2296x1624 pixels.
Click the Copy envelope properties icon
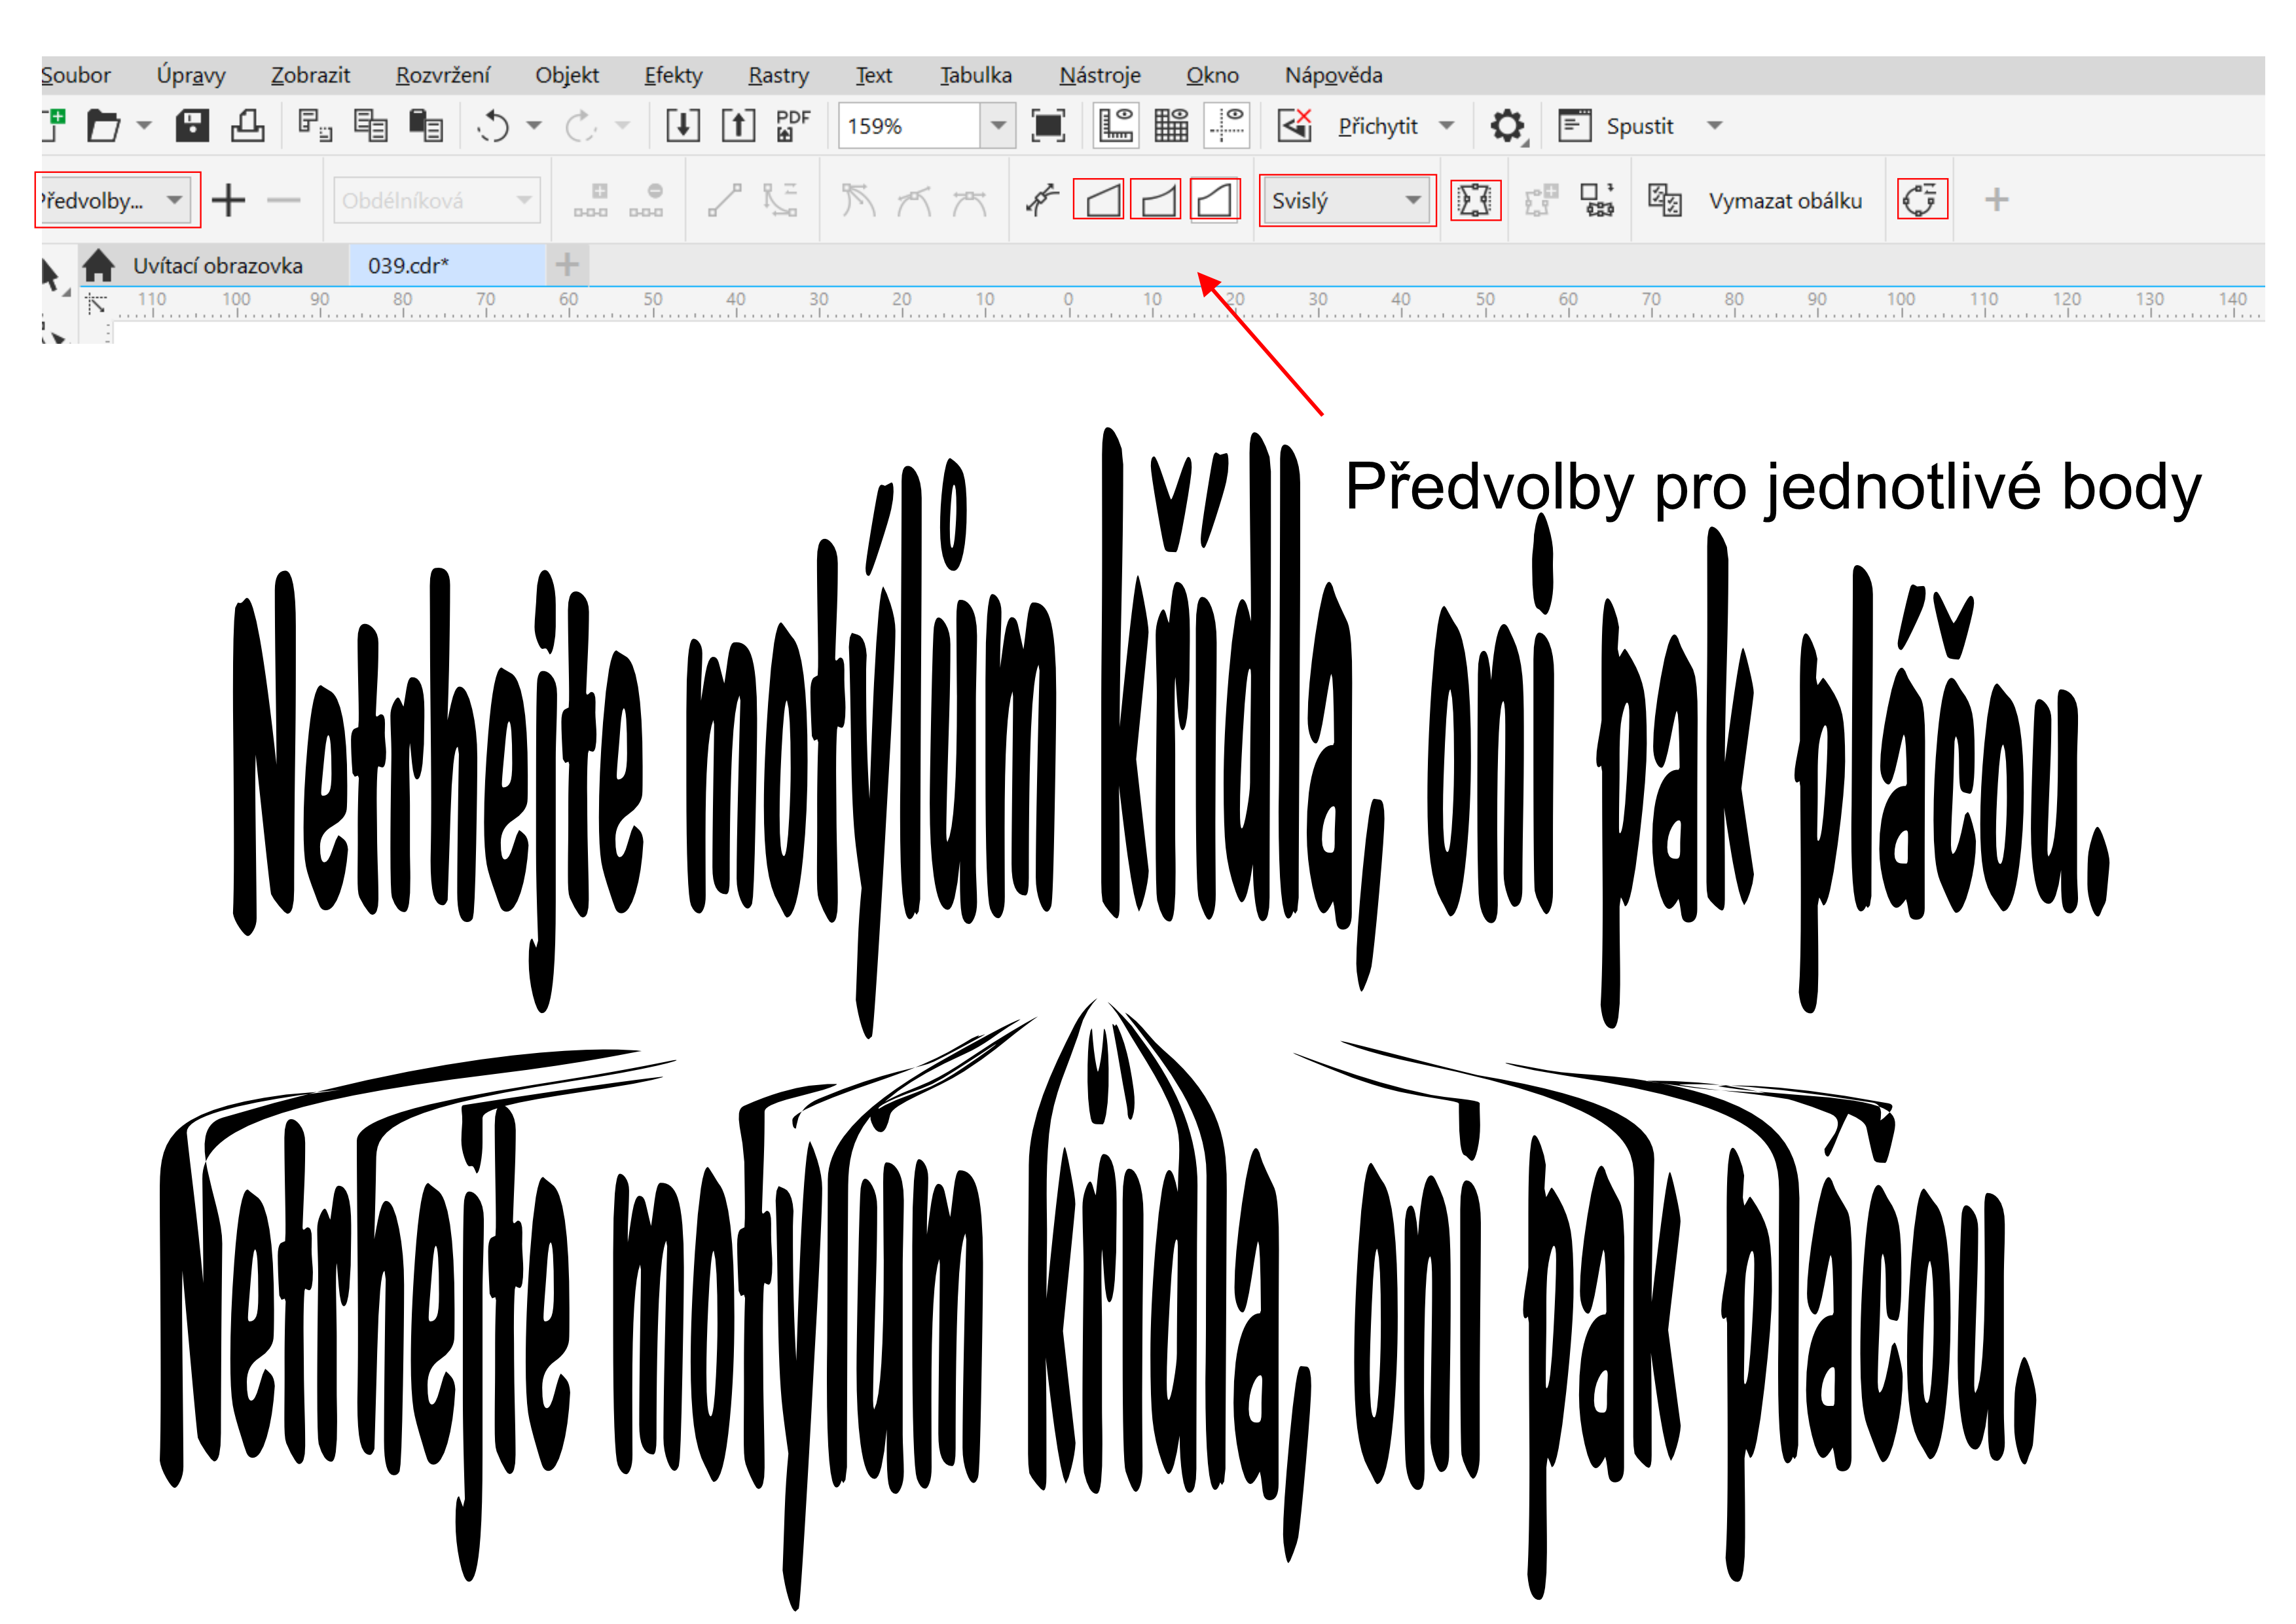pos(1664,200)
